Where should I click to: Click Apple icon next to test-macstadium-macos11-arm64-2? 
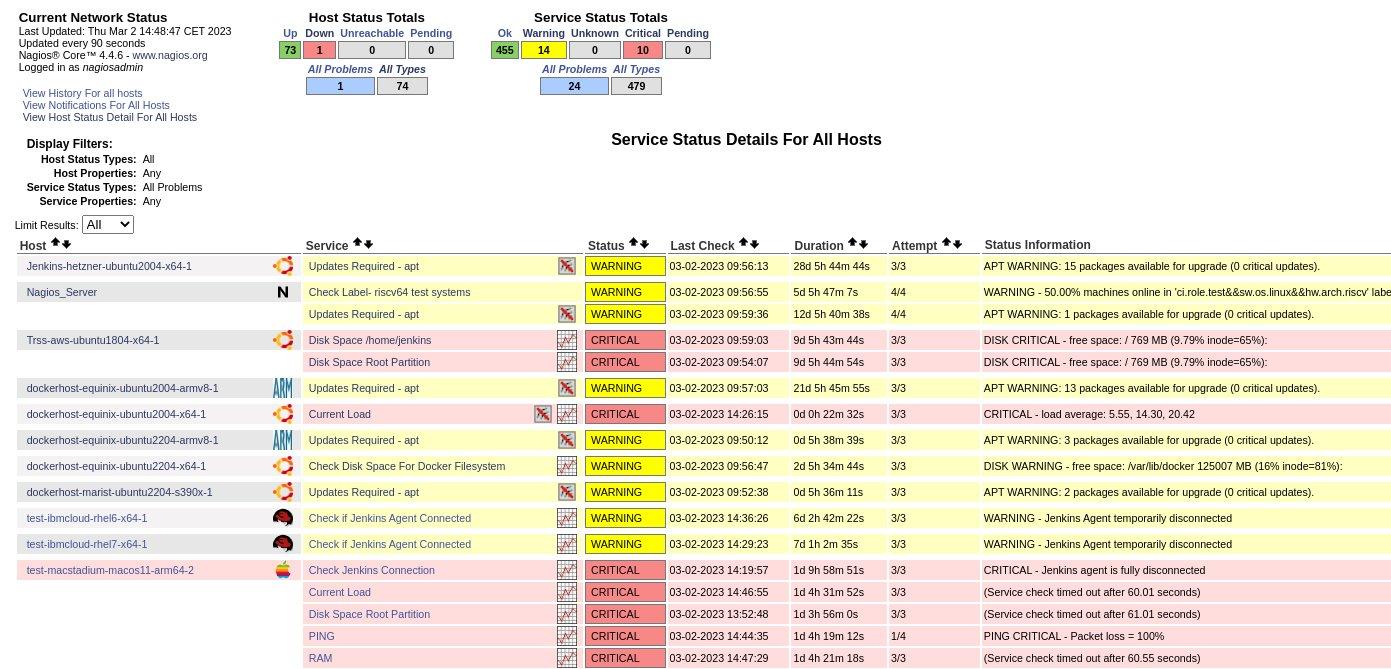[x=283, y=570]
